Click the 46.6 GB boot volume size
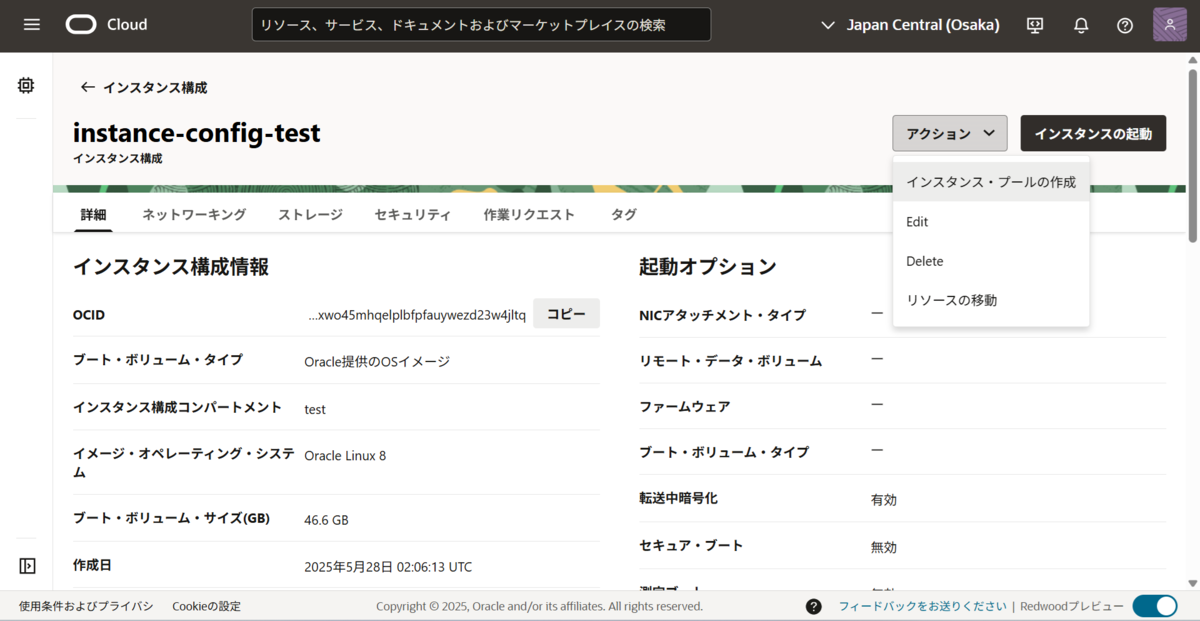This screenshot has width=1200, height=621. [x=326, y=520]
